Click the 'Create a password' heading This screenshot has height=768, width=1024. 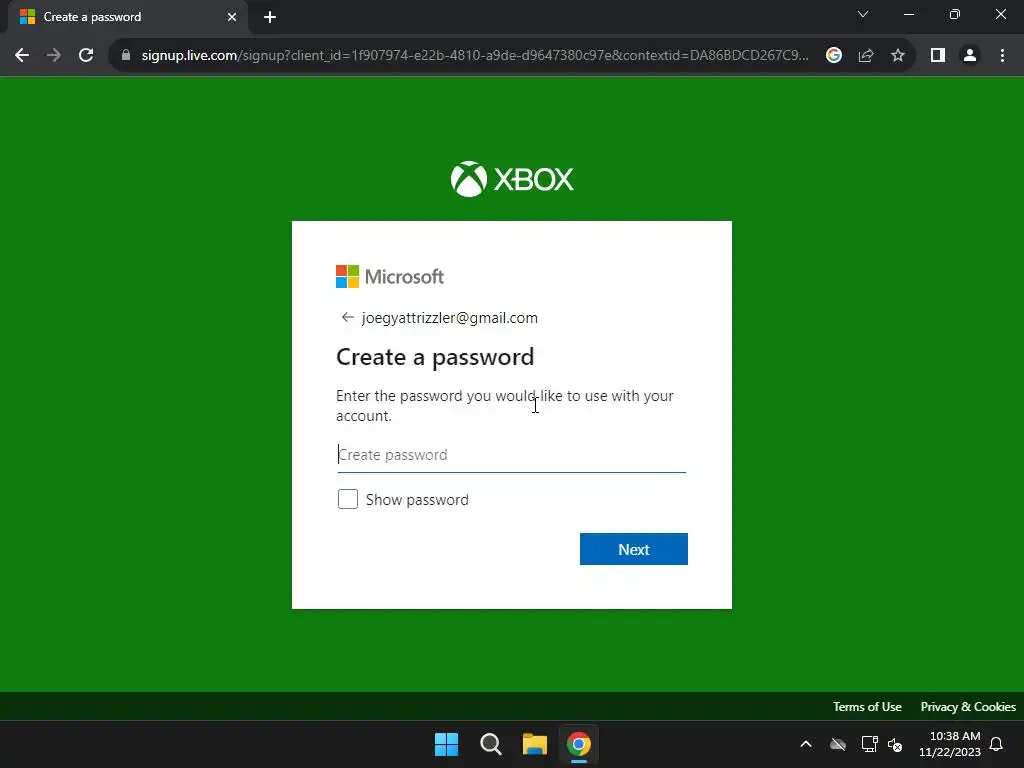pyautogui.click(x=435, y=357)
